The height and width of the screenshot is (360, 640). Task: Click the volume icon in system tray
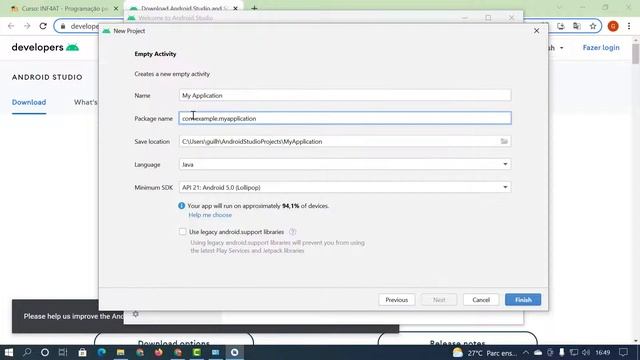point(586,352)
